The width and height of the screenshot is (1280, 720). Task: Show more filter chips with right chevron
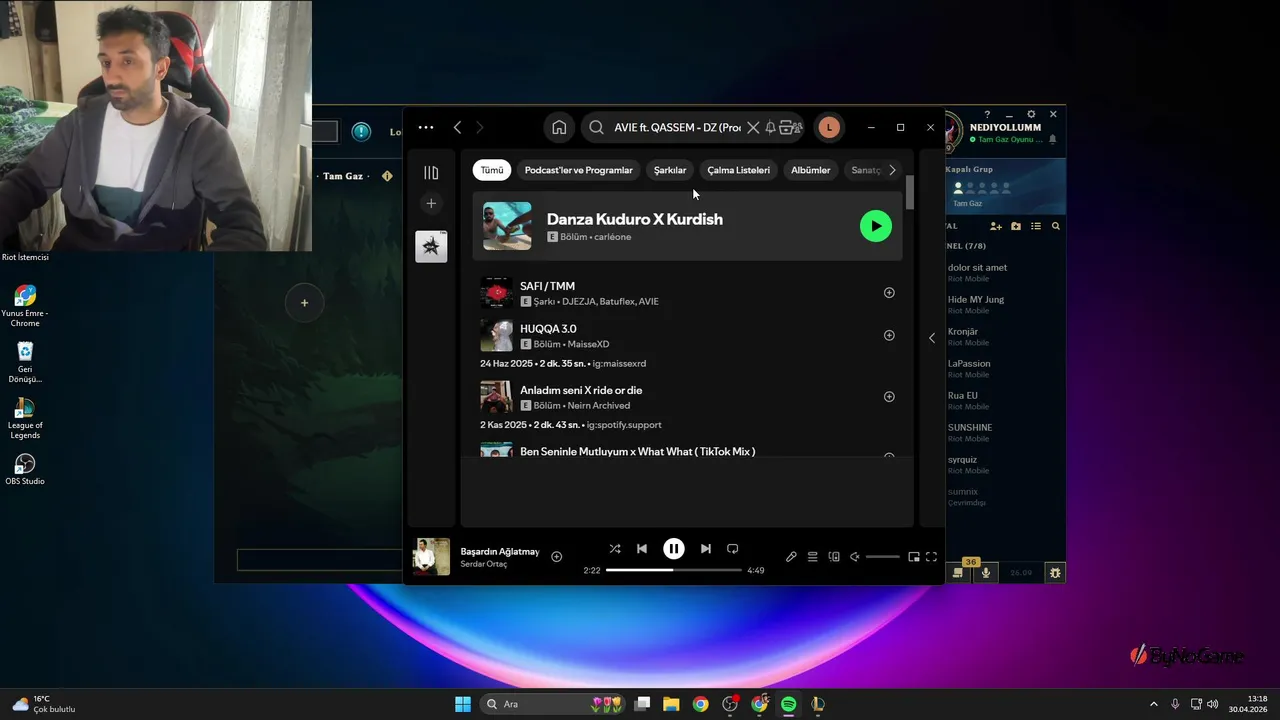[892, 170]
